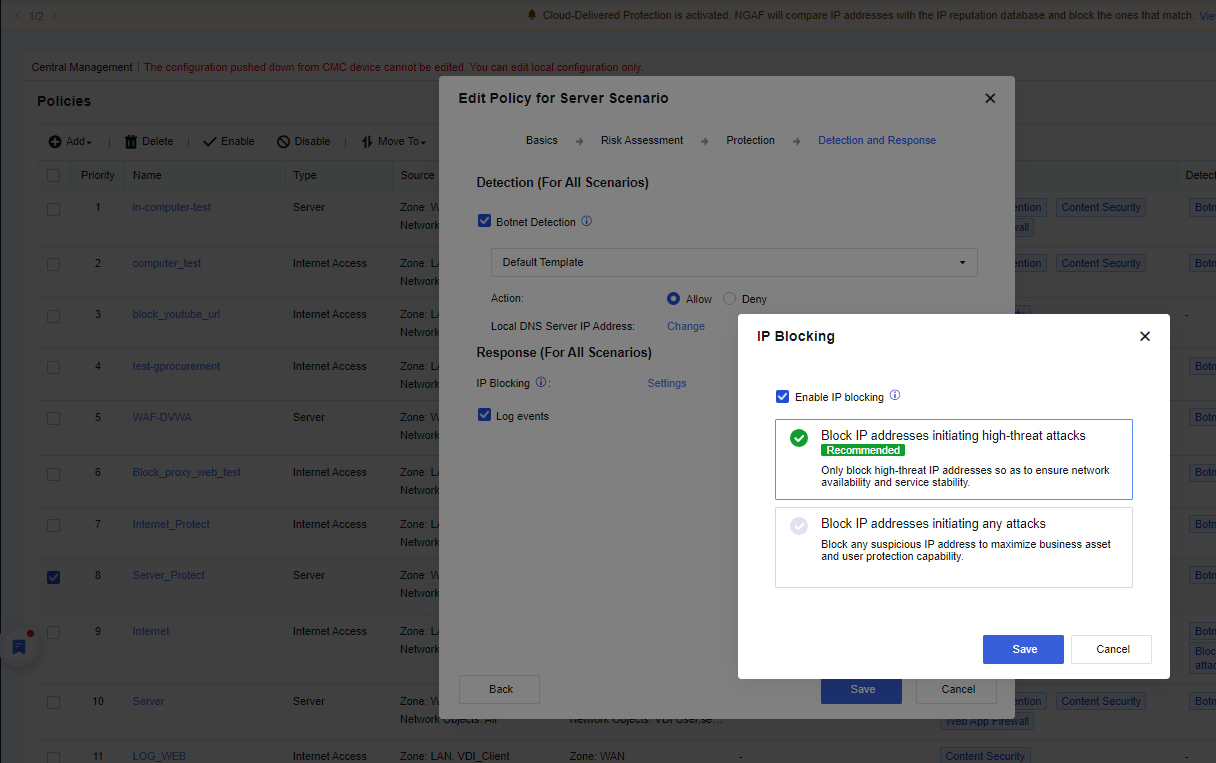This screenshot has width=1216, height=763.
Task: Click the Content Security tag in first row
Action: [x=1101, y=207]
